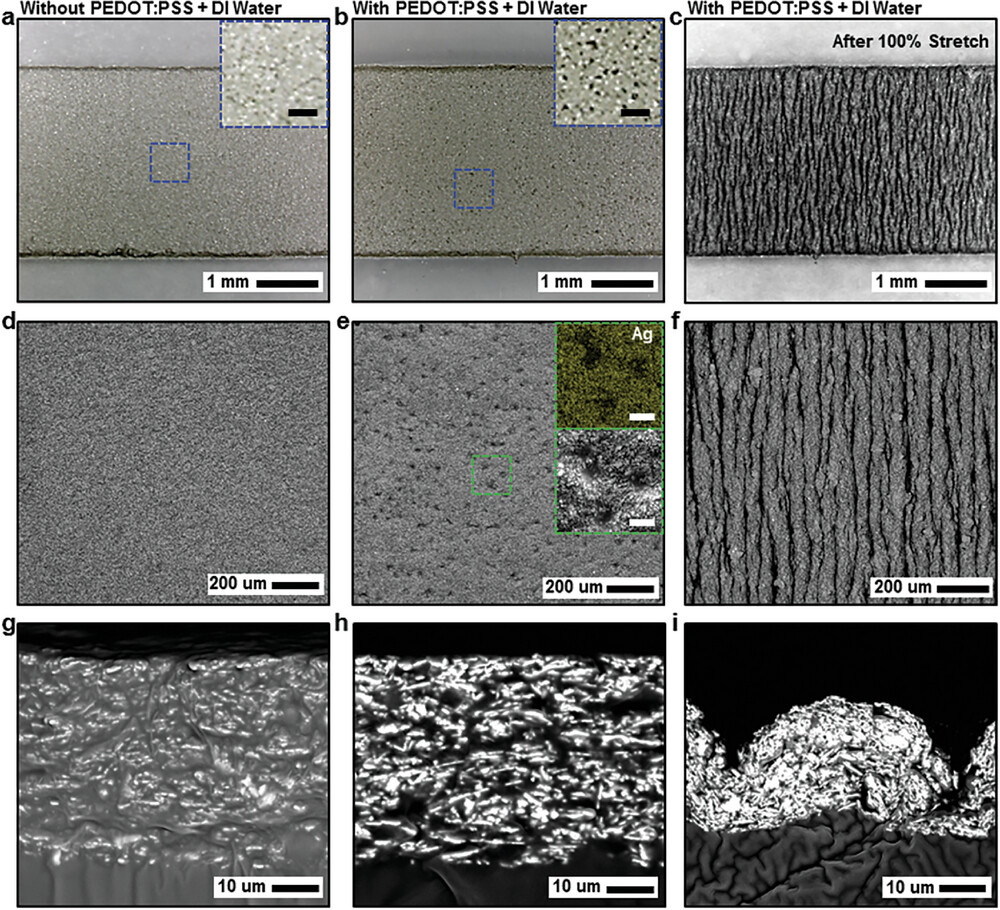
Task: Select the grayscale SEM inset in panel e
Action: (x=609, y=481)
